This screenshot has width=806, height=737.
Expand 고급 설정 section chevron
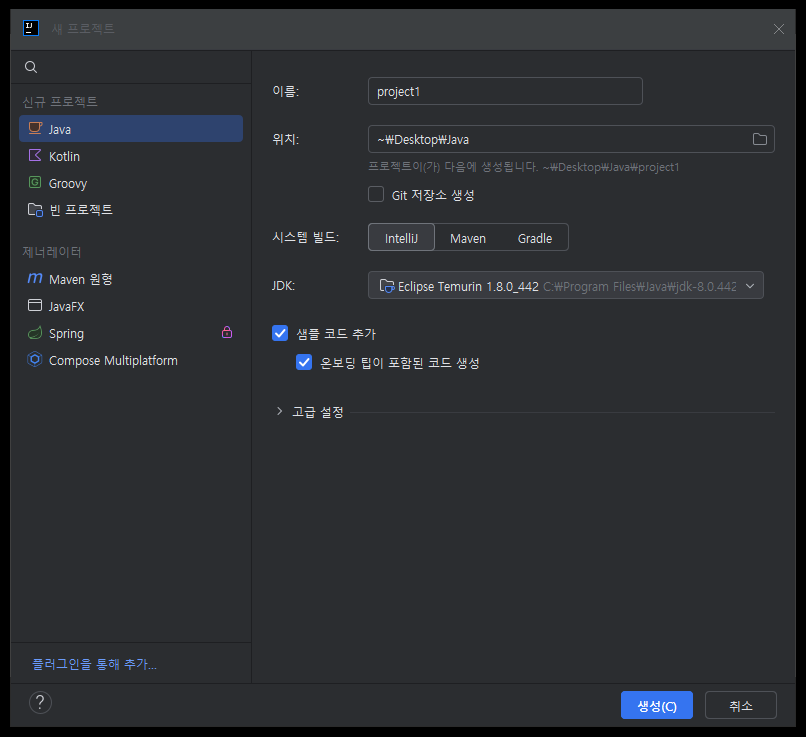[279, 411]
